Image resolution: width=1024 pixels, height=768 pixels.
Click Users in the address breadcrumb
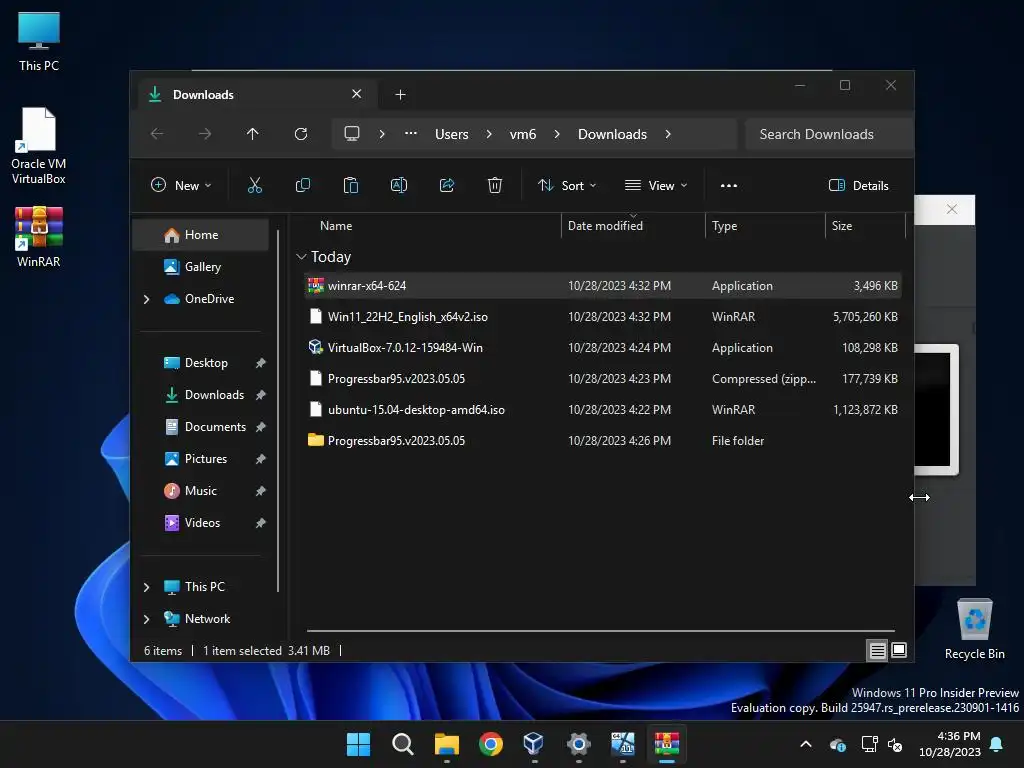451,134
